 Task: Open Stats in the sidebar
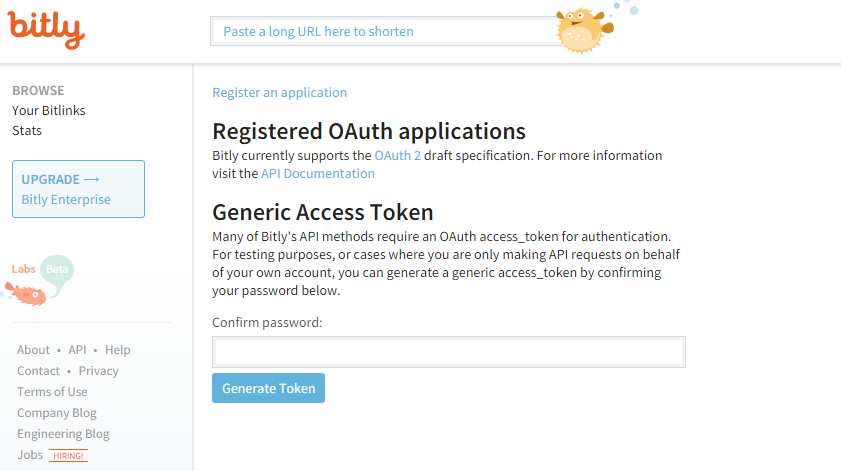pos(27,131)
